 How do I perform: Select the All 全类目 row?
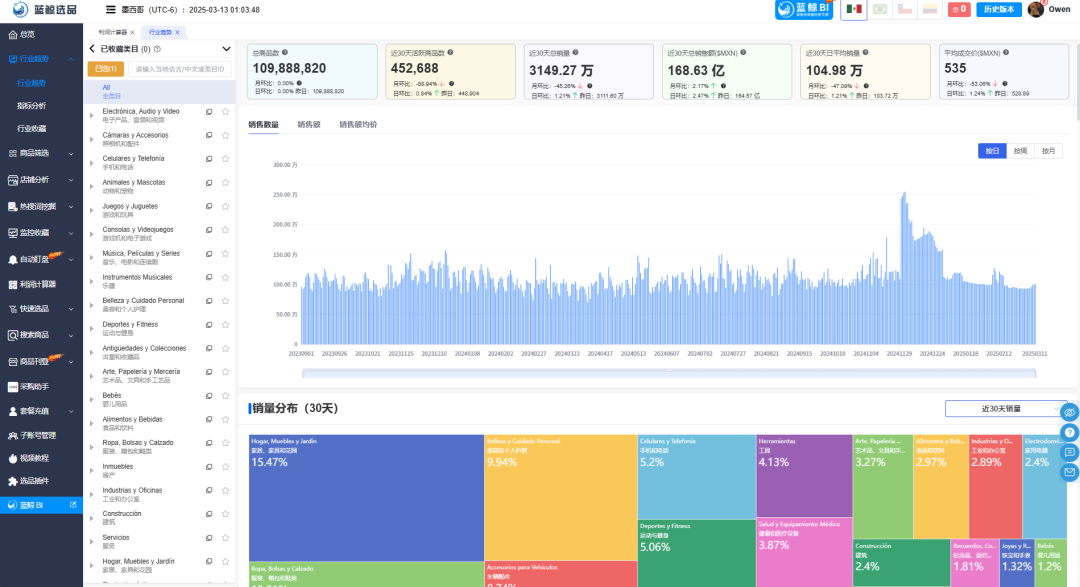click(159, 92)
